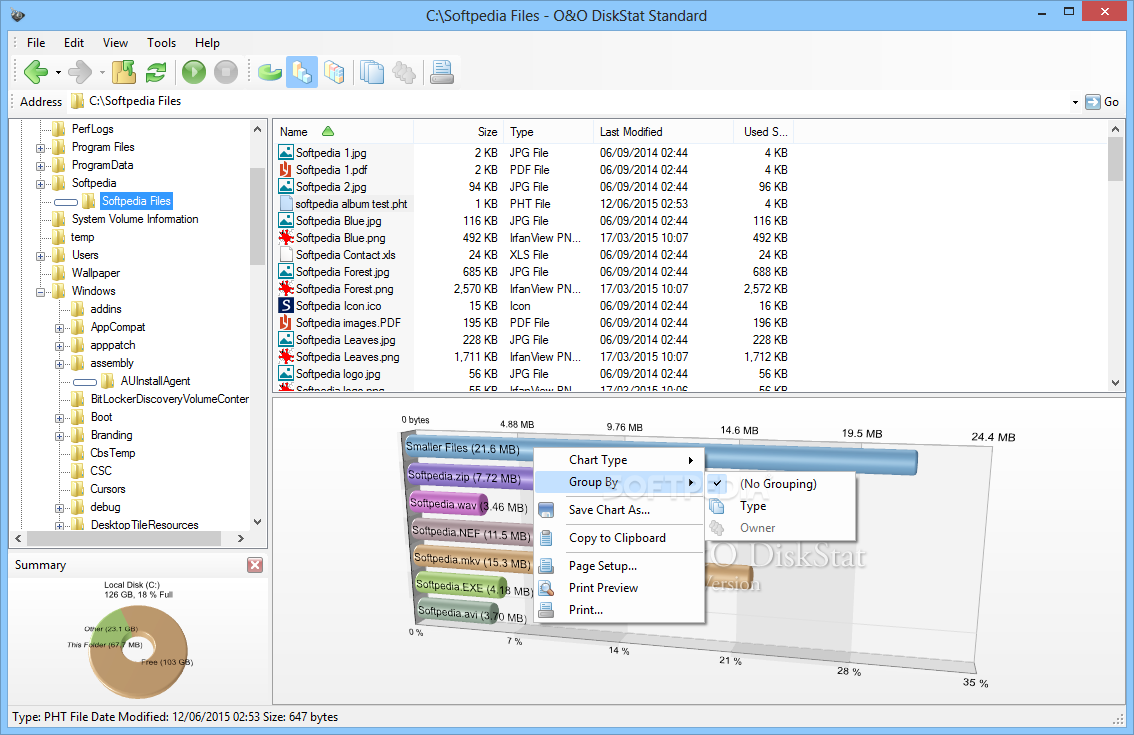The height and width of the screenshot is (735, 1134).
Task: Click the Type grouping icon in submenu
Action: (x=717, y=506)
